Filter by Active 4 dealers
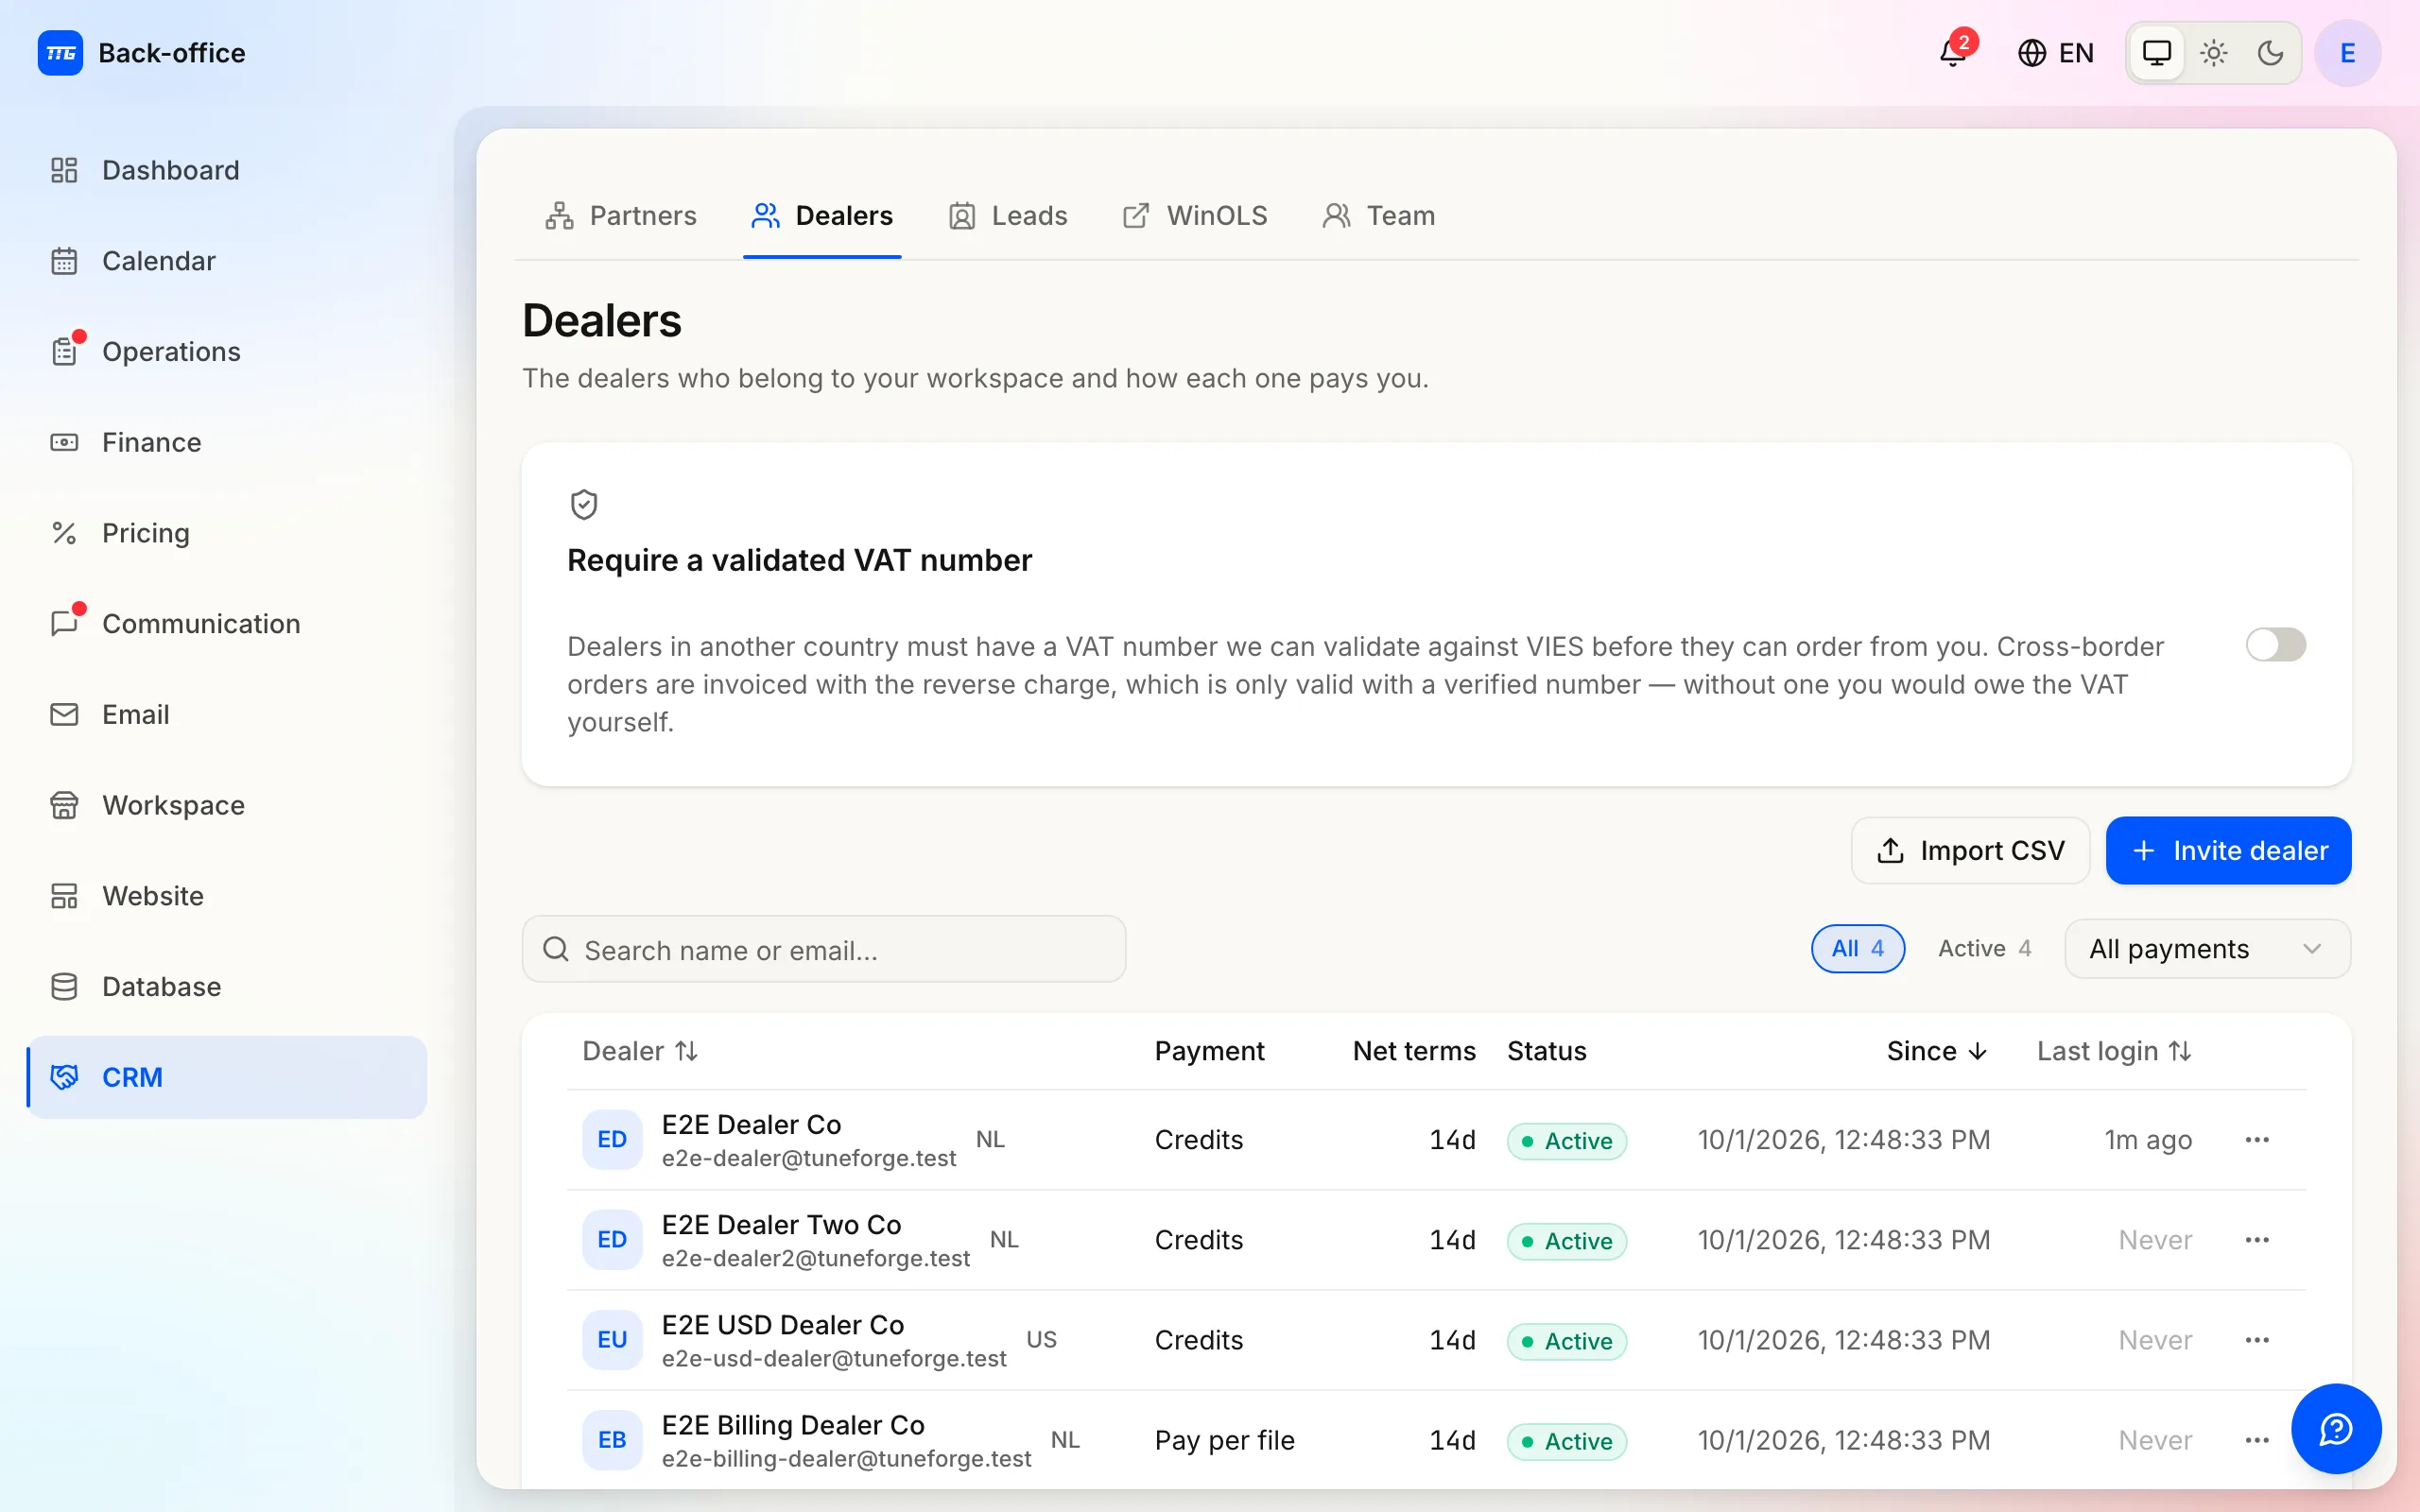Screen dimensions: 2420x1512 pyautogui.click(x=1984, y=948)
